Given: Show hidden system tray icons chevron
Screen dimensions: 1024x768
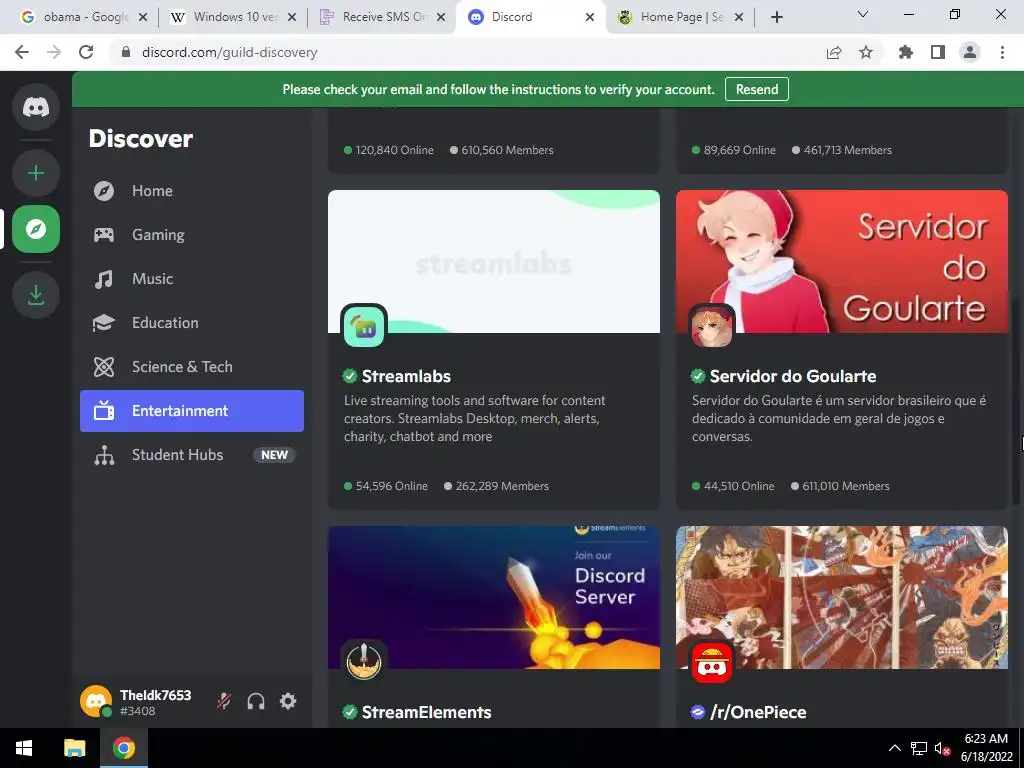Looking at the screenshot, I should click(895, 748).
